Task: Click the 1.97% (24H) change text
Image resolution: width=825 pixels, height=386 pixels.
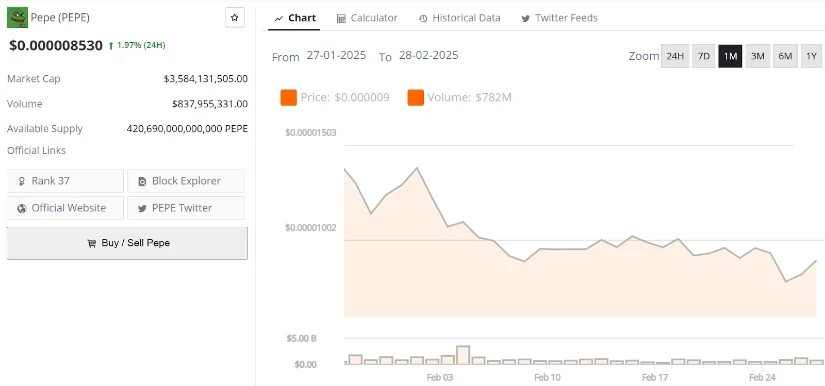Action: coord(141,45)
